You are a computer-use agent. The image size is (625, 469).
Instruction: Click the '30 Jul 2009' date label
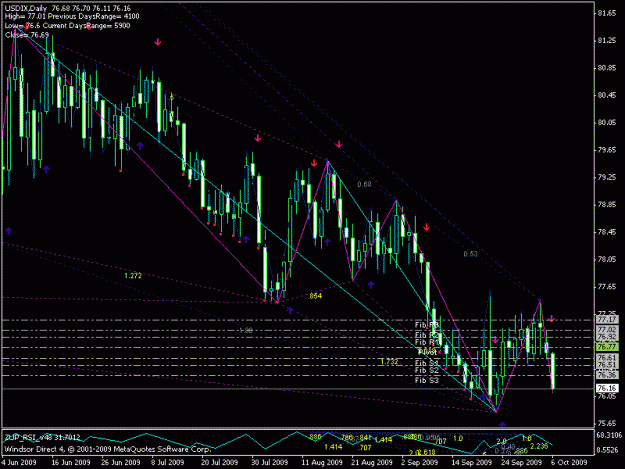click(x=269, y=462)
